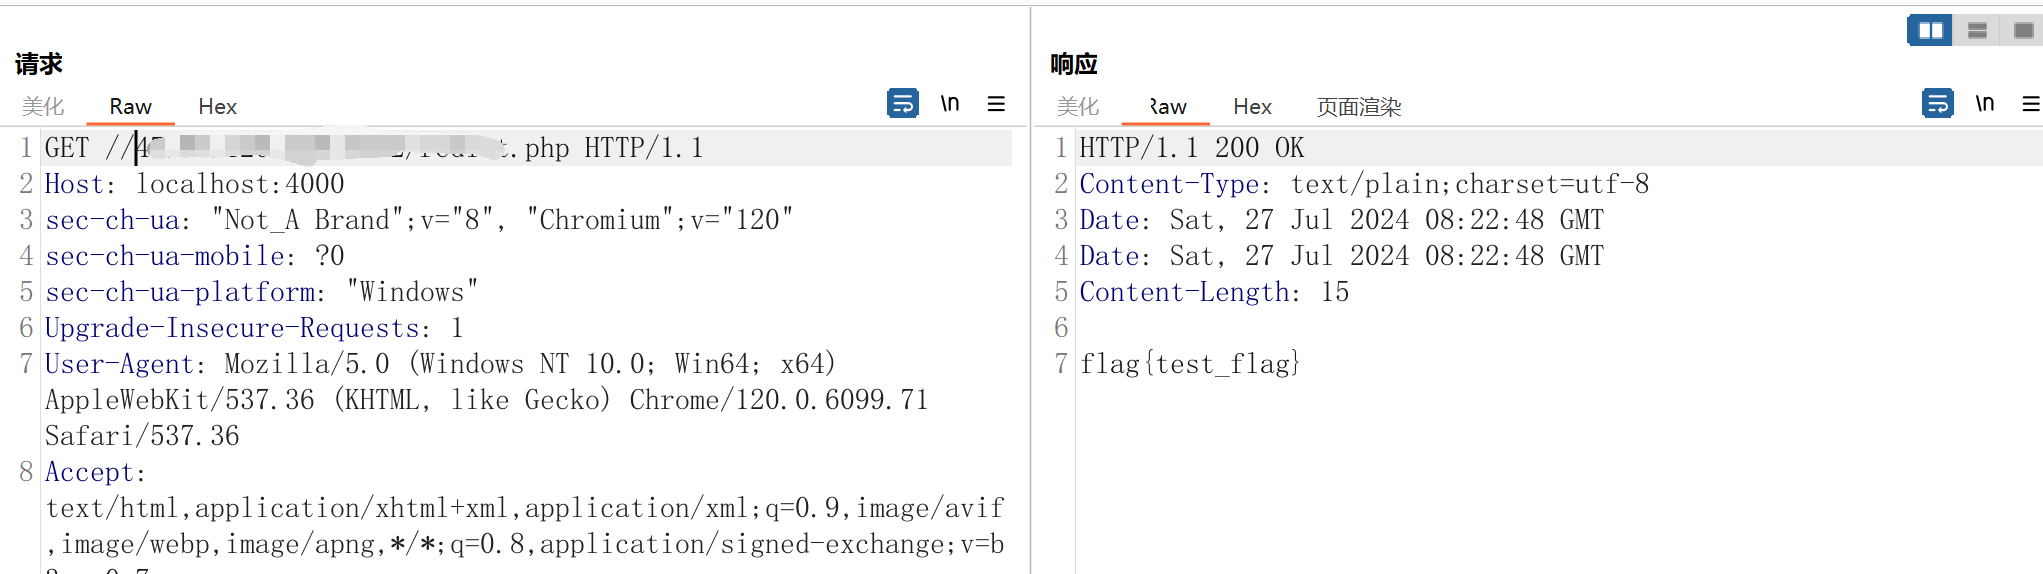Screen dimensions: 2043x574
Task: Switch to tabbed combined layout icon
Action: [2022, 30]
